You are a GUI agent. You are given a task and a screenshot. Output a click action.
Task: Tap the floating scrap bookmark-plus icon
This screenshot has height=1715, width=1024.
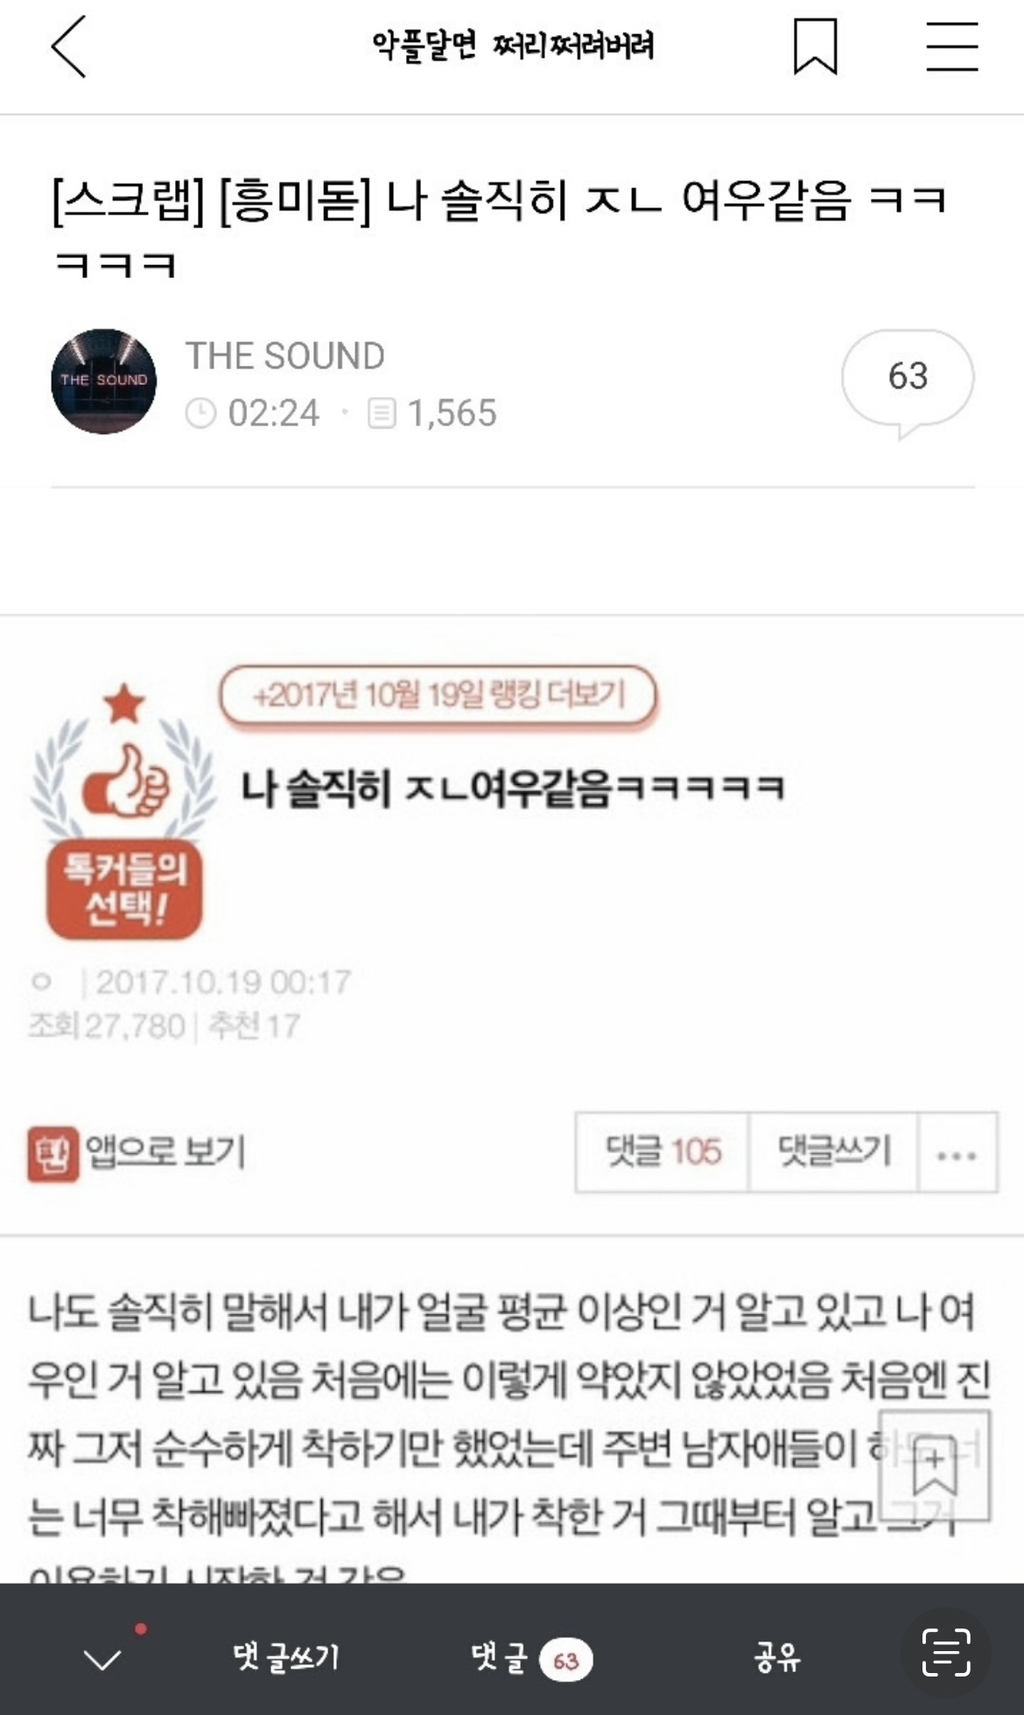934,1466
